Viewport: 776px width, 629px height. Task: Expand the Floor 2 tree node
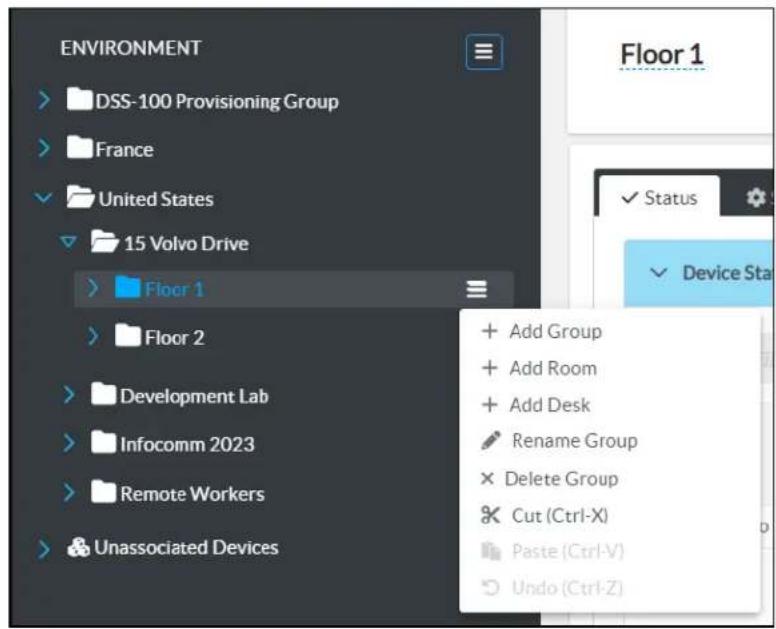click(x=93, y=337)
